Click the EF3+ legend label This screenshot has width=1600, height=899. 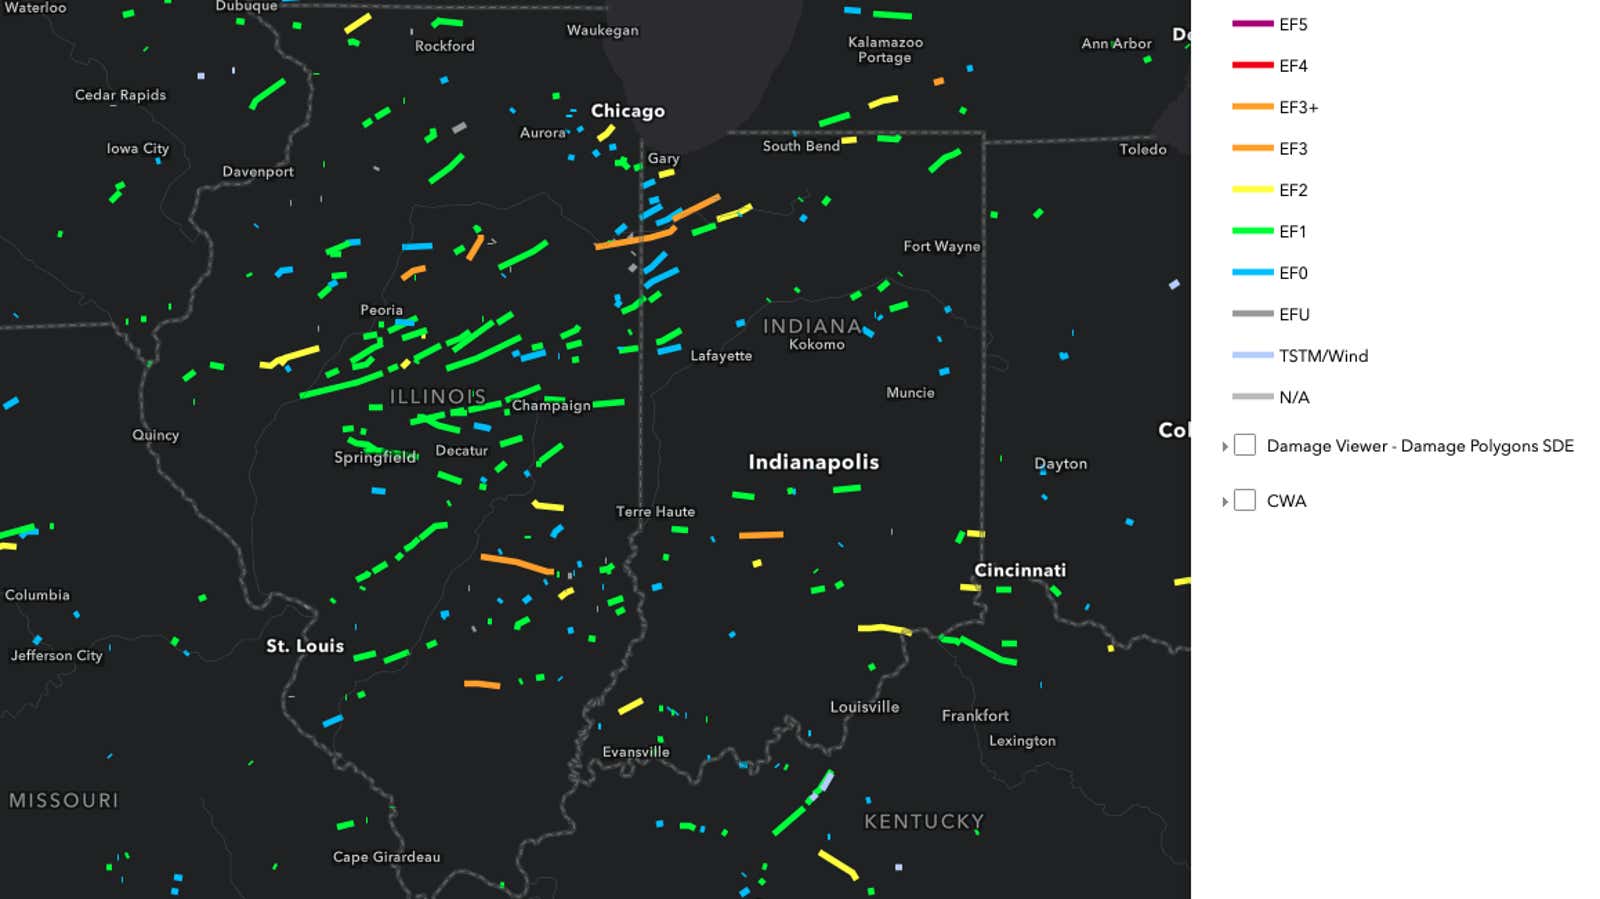point(1298,107)
